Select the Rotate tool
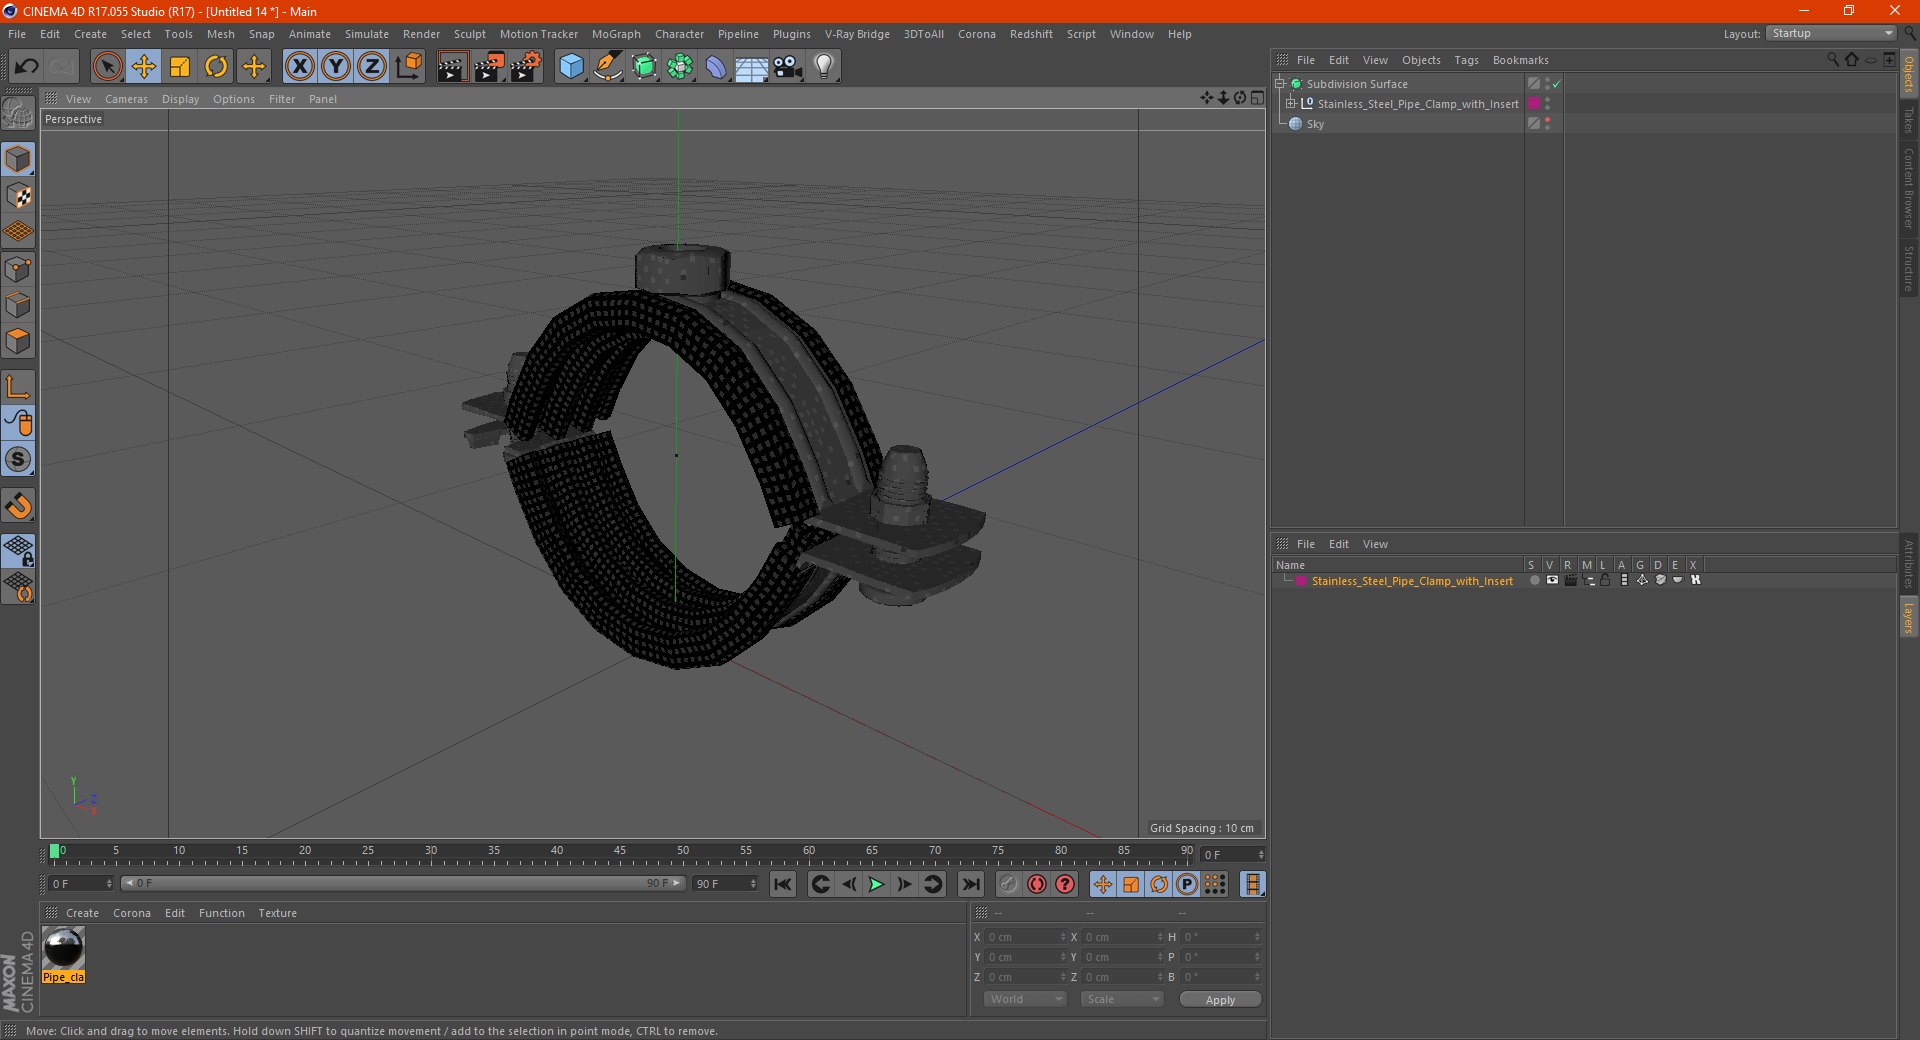The width and height of the screenshot is (1920, 1040). pos(216,67)
